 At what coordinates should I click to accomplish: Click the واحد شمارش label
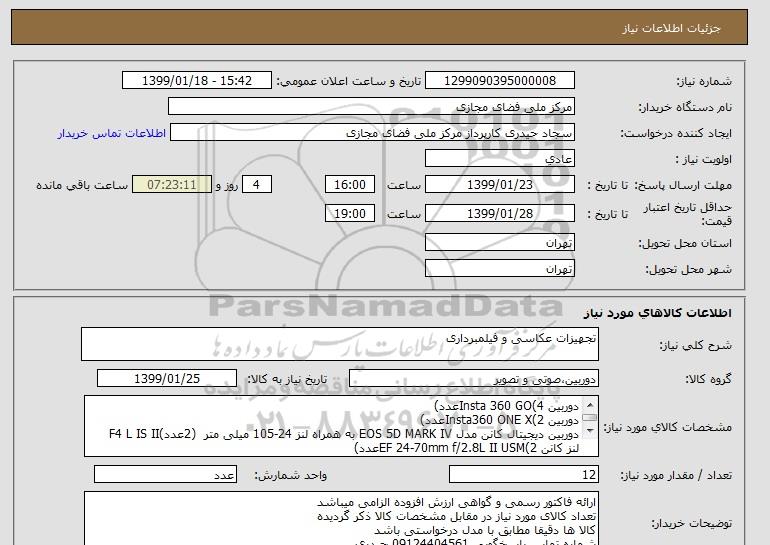[291, 475]
